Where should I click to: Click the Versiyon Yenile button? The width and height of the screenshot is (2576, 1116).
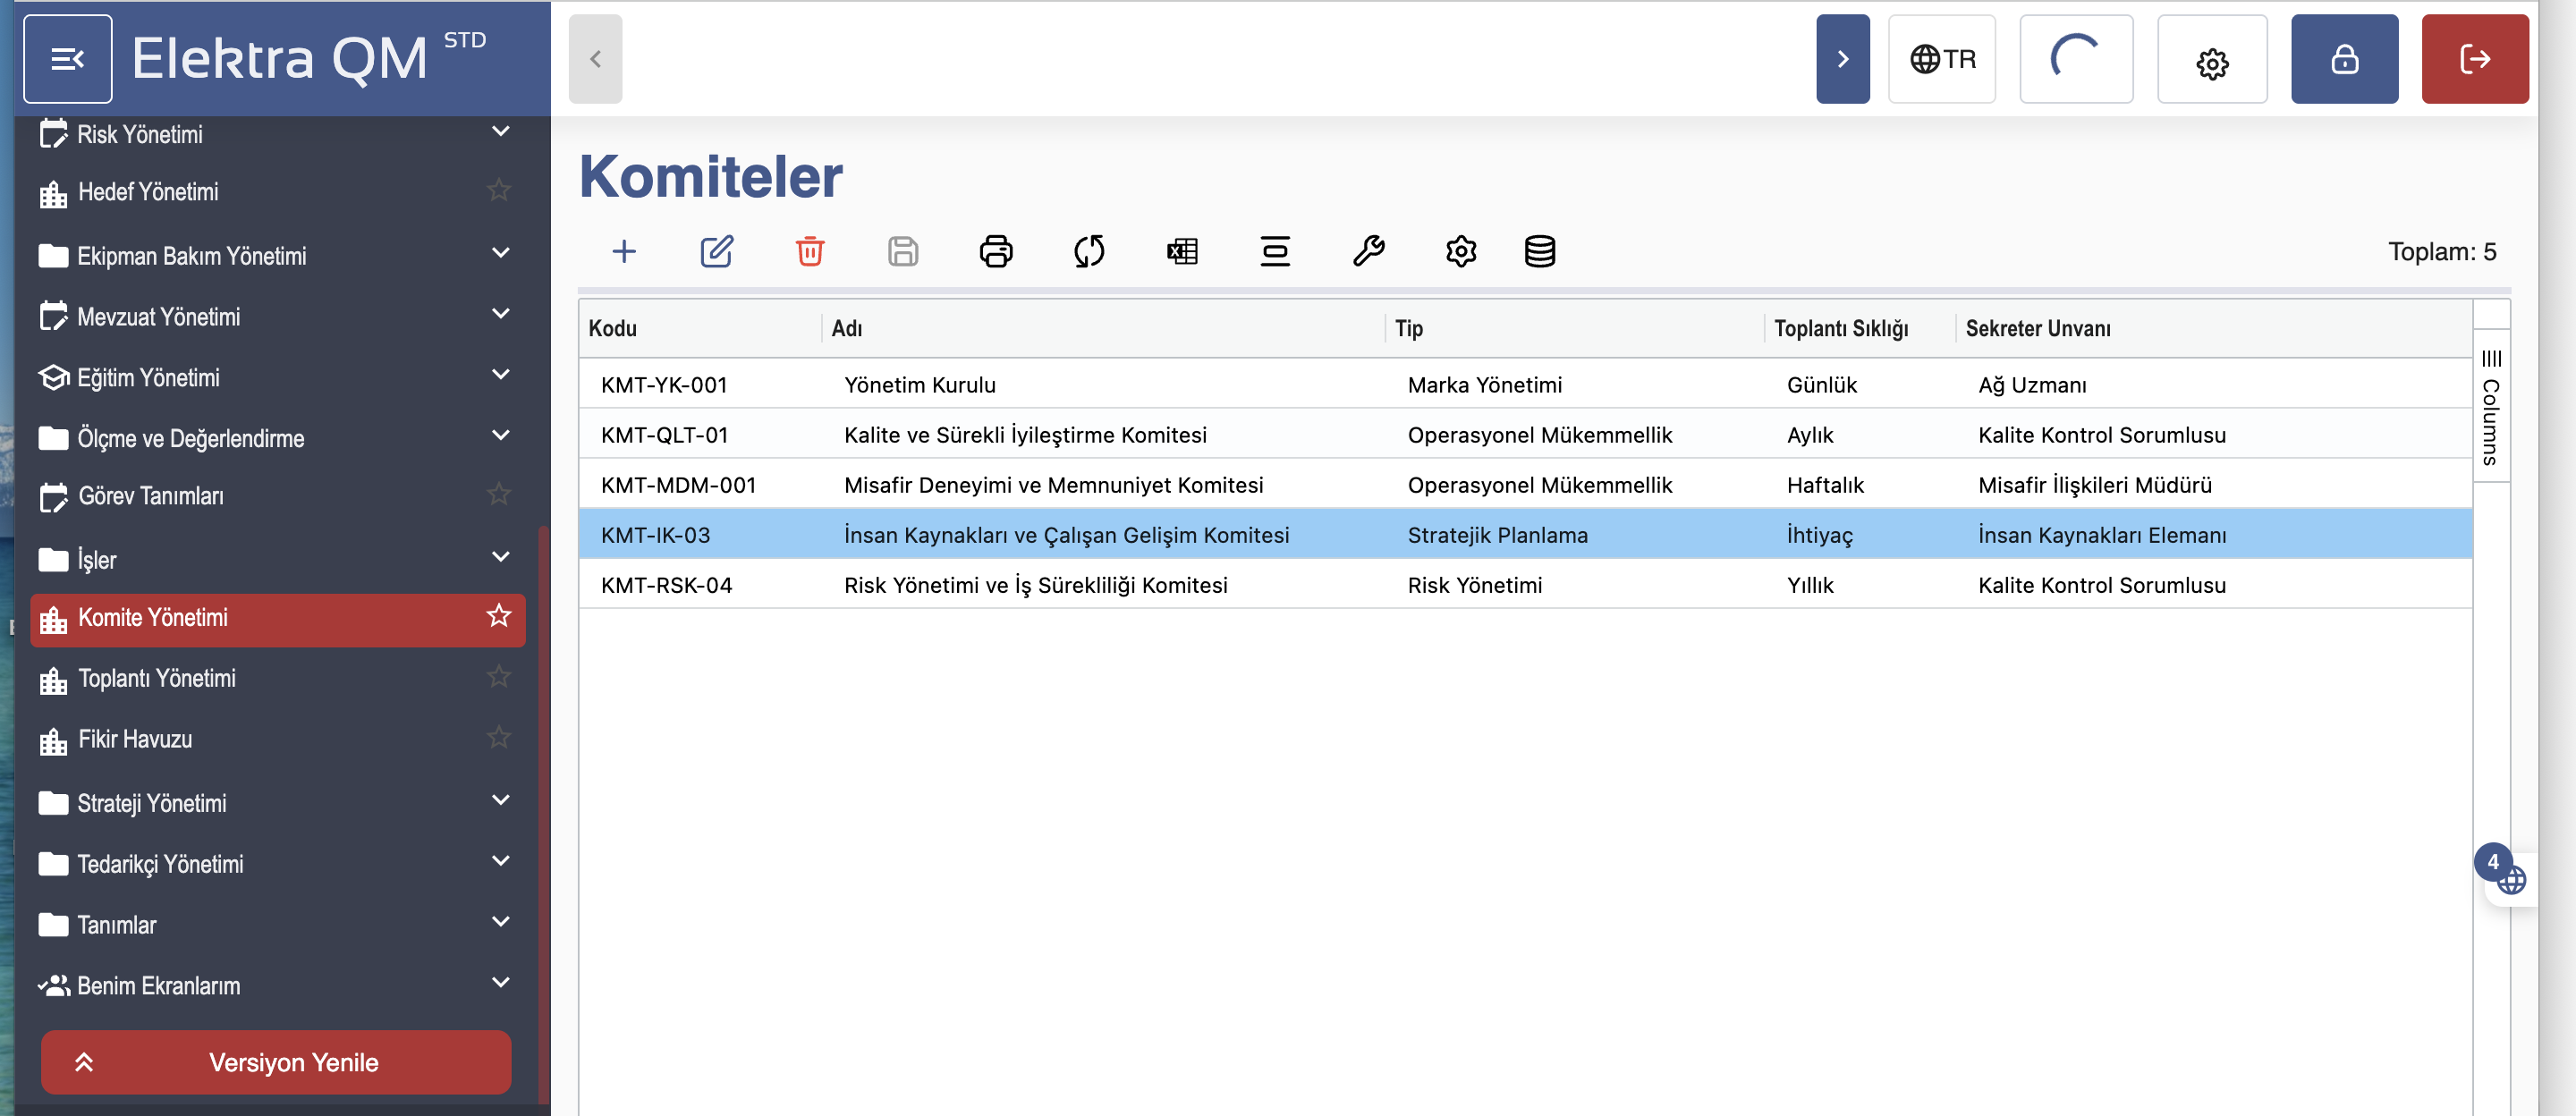point(276,1062)
